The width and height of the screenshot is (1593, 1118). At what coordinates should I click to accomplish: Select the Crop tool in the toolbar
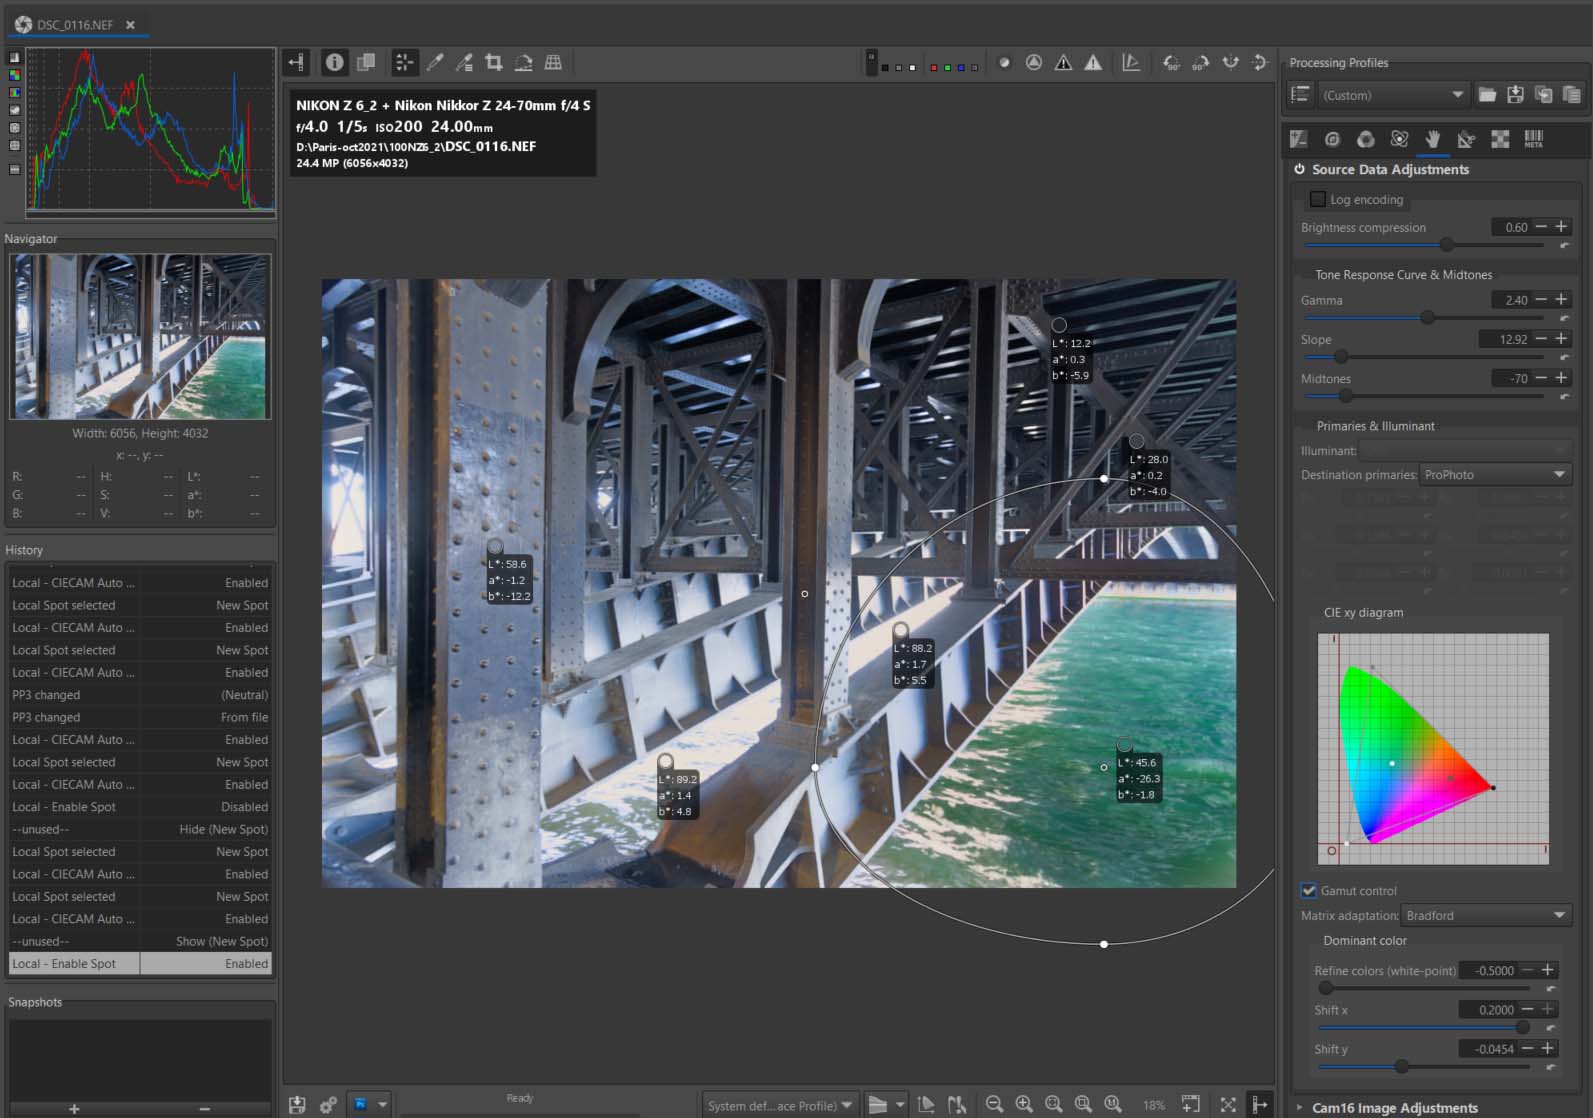[x=493, y=63]
